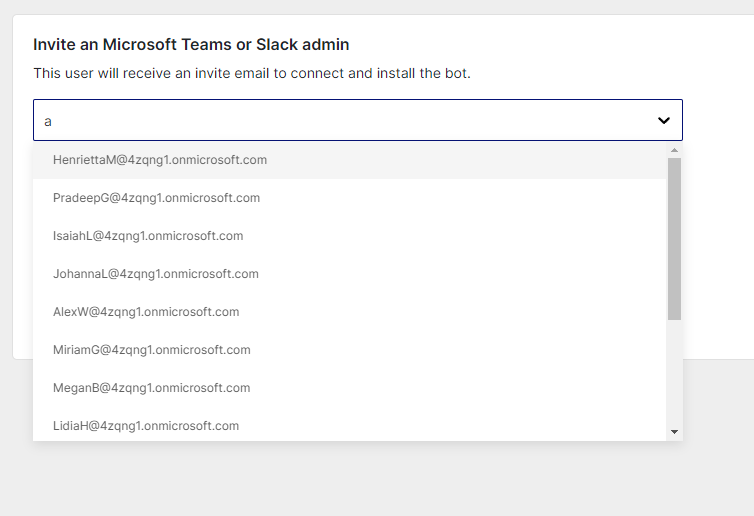Choose PradeepG@4zqng1.onmicrosoft.com option
This screenshot has width=754, height=516.
click(350, 198)
